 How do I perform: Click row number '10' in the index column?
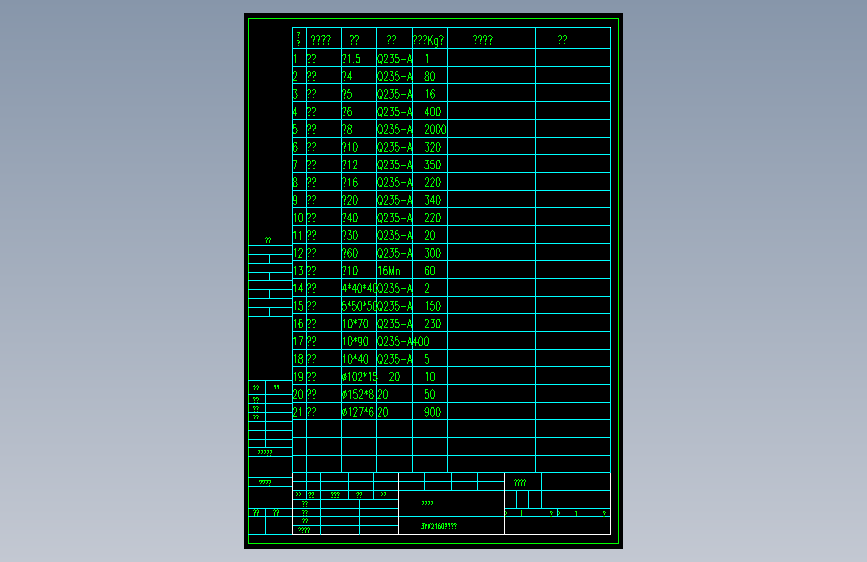pyautogui.click(x=298, y=218)
